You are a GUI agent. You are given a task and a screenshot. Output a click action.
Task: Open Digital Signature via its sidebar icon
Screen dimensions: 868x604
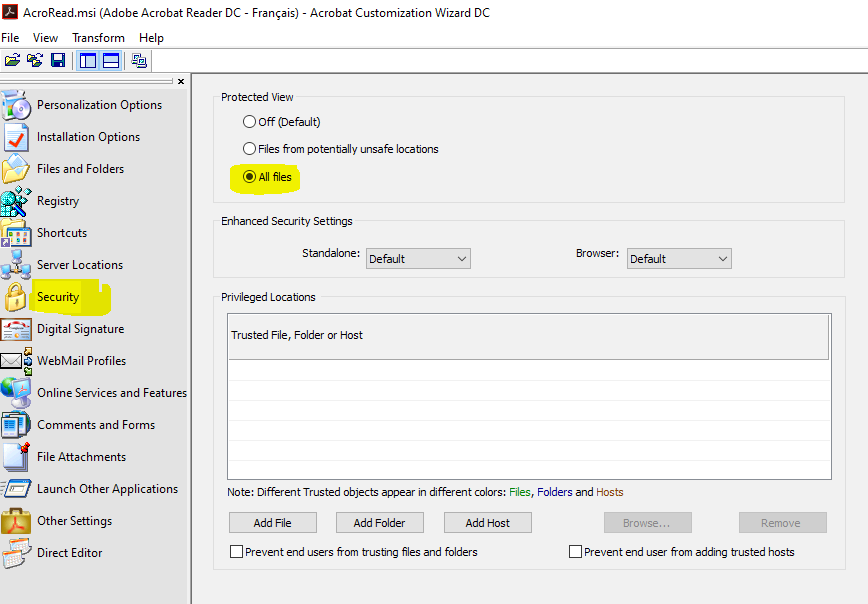[x=16, y=329]
